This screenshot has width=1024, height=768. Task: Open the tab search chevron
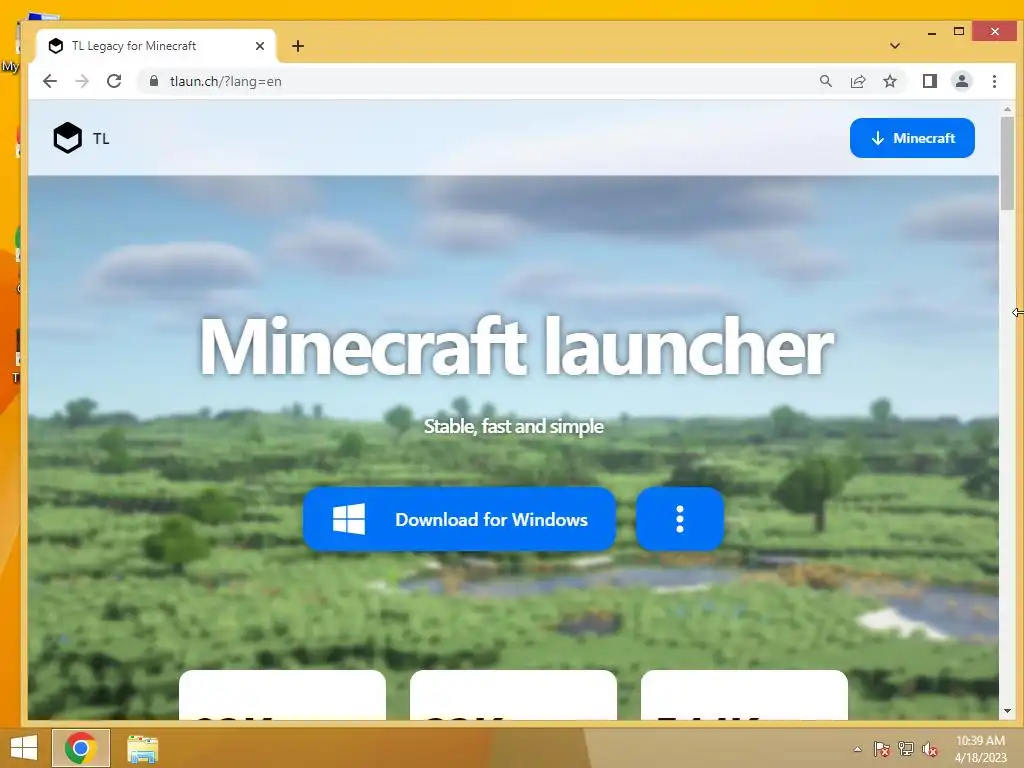pos(895,46)
